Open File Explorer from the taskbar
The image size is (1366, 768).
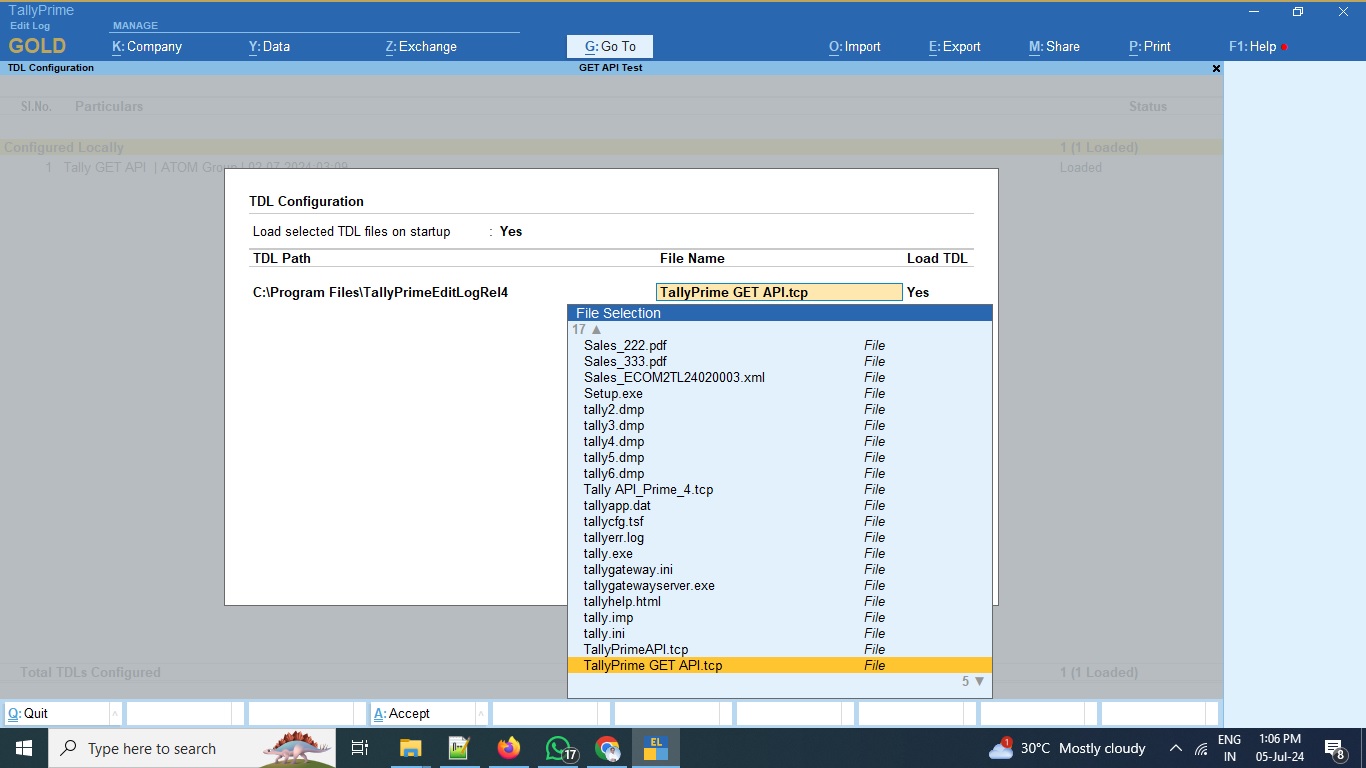pos(410,748)
